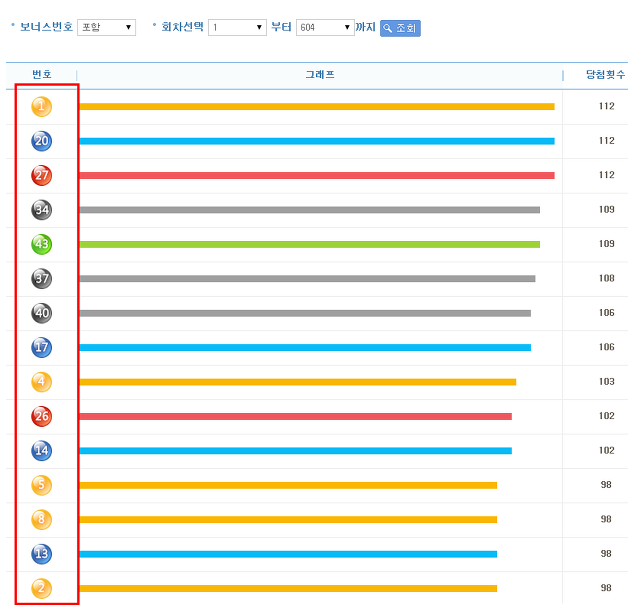The height and width of the screenshot is (605, 628).
Task: Click the 회차선택 label
Action: click(x=183, y=27)
